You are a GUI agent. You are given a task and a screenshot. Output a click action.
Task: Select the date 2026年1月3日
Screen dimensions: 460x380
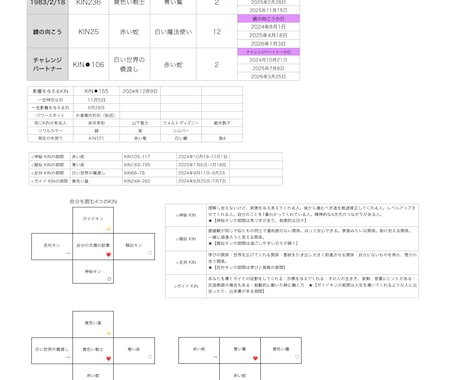(x=268, y=44)
